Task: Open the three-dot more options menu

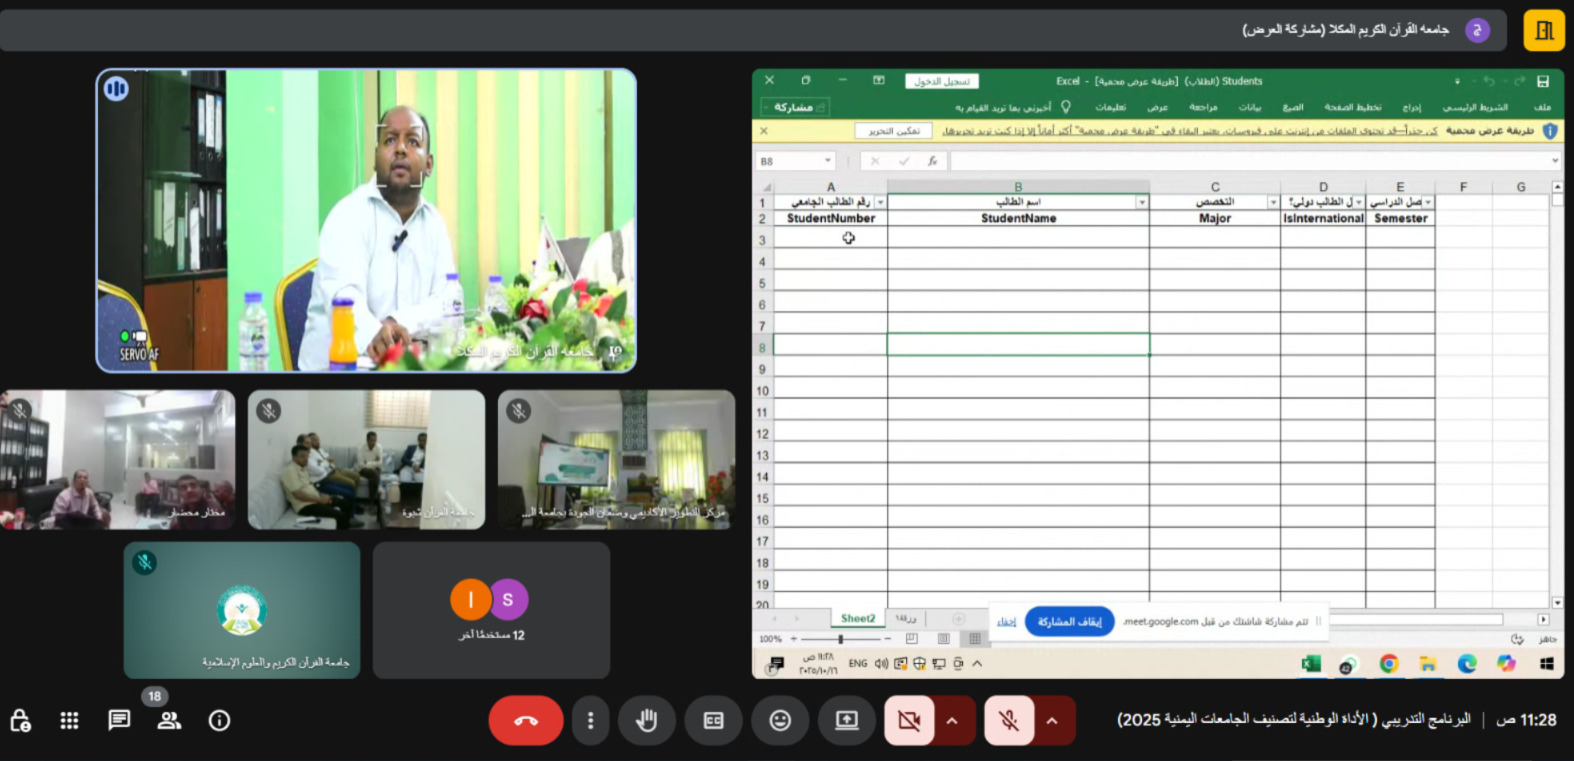Action: [591, 721]
